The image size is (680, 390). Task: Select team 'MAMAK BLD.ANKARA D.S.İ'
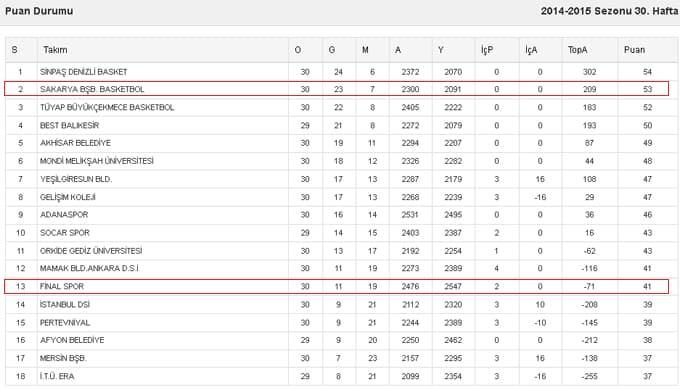pos(89,268)
